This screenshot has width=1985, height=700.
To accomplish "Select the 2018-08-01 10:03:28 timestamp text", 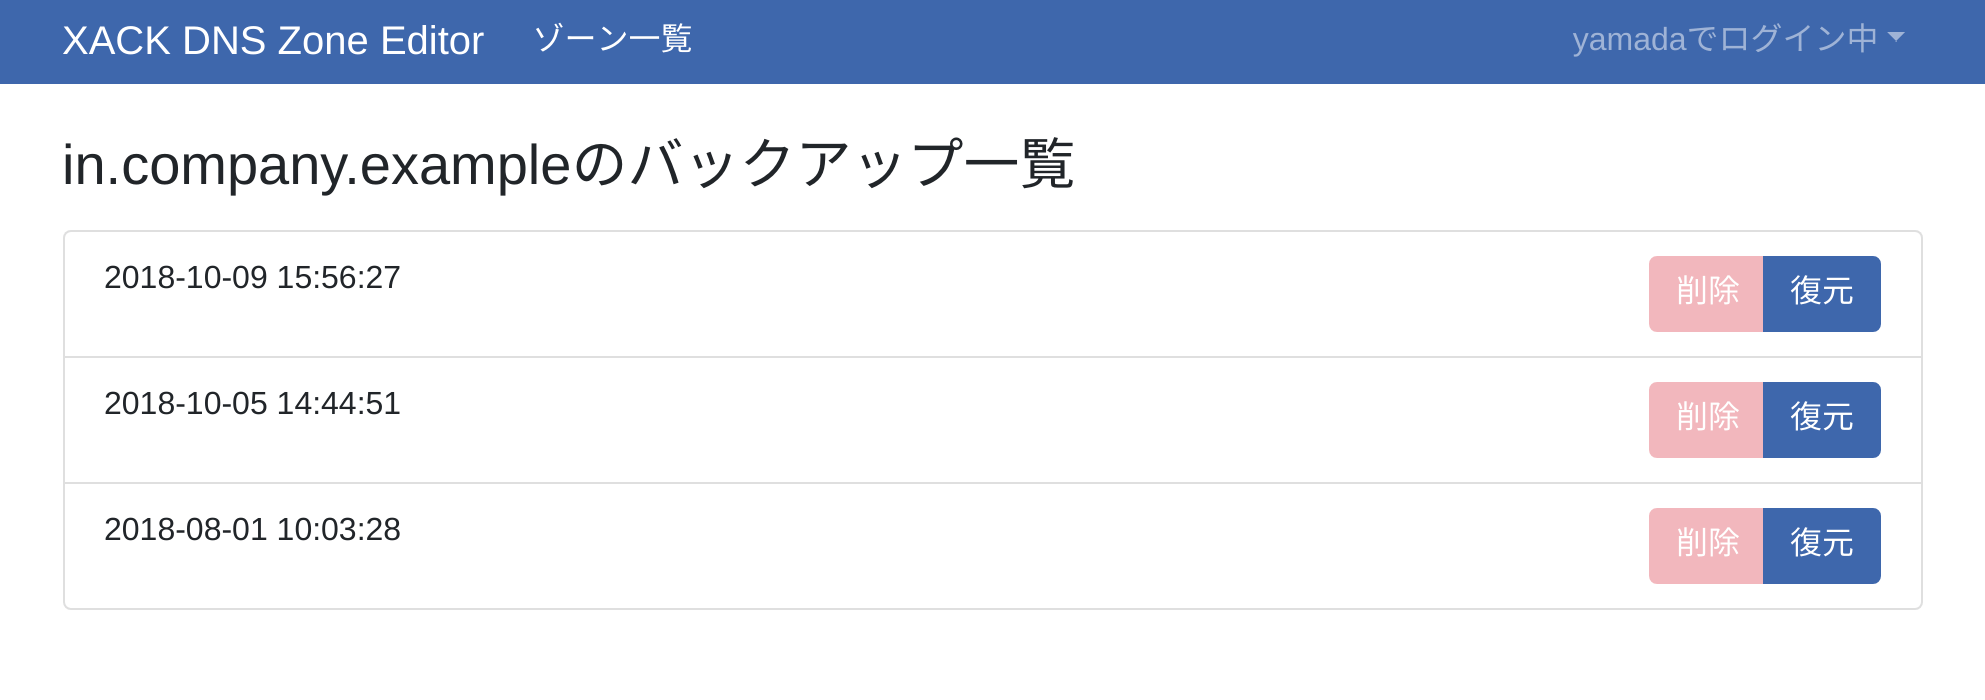I will pos(252,529).
